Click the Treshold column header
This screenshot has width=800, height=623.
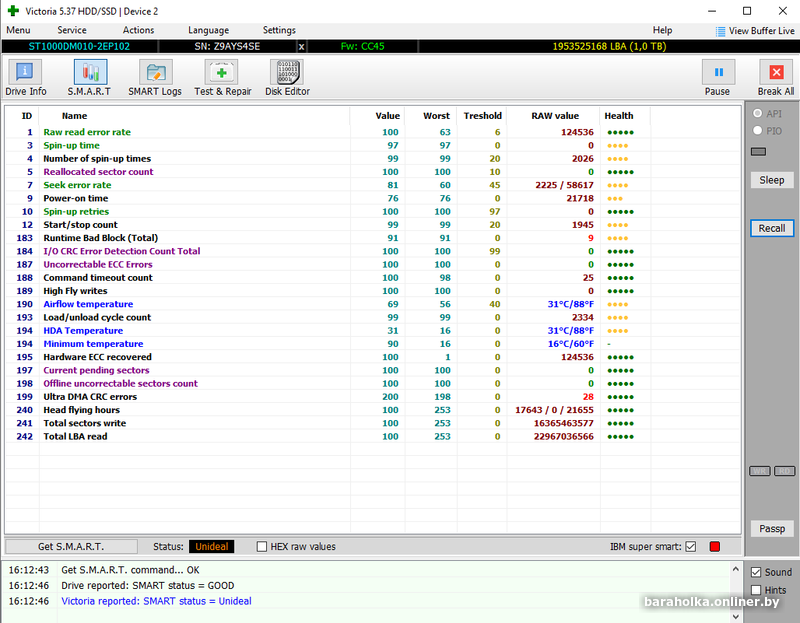482,116
